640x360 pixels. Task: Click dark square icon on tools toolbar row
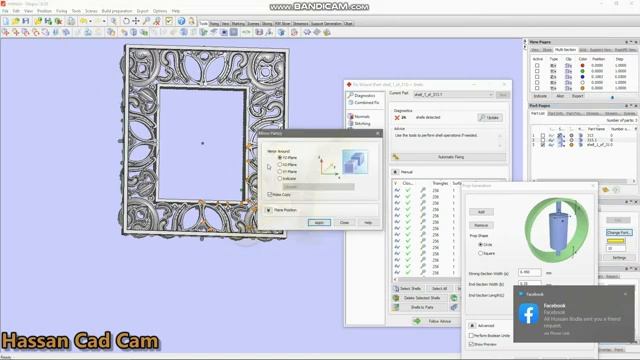233,32
